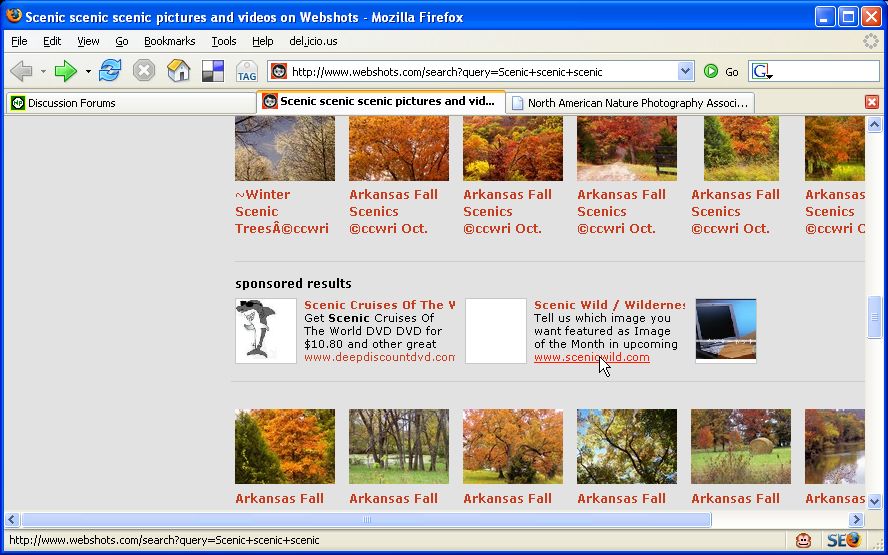Click the vertical scrollbar down arrow
The width and height of the screenshot is (888, 555).
(874, 501)
